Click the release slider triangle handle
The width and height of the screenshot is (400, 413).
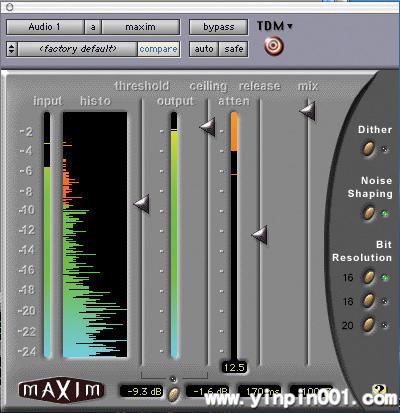click(x=259, y=235)
